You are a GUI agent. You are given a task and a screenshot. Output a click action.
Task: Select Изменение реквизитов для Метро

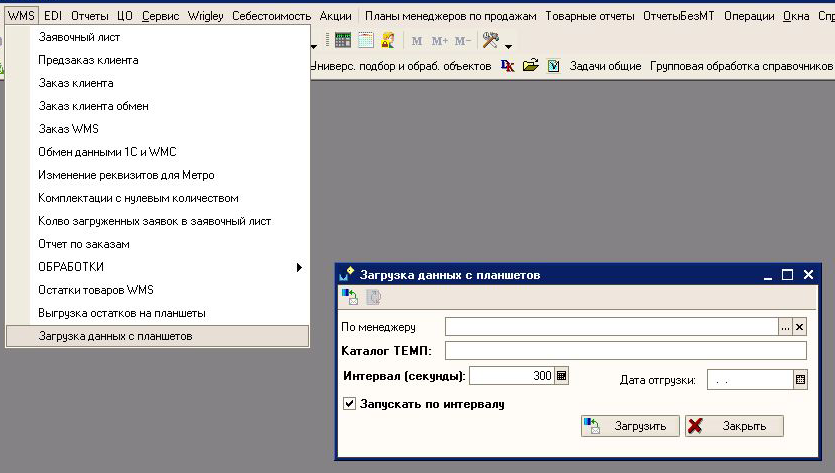[x=158, y=175]
